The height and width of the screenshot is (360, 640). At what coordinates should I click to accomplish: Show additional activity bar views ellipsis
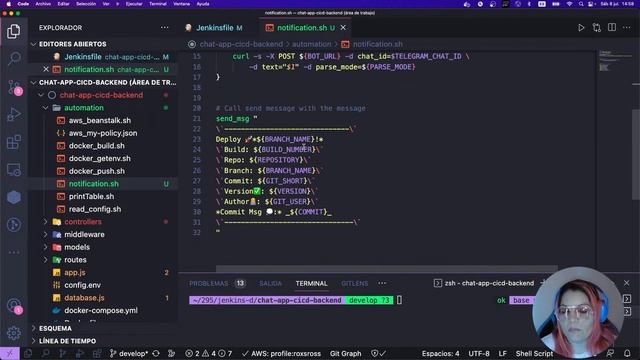point(13,252)
